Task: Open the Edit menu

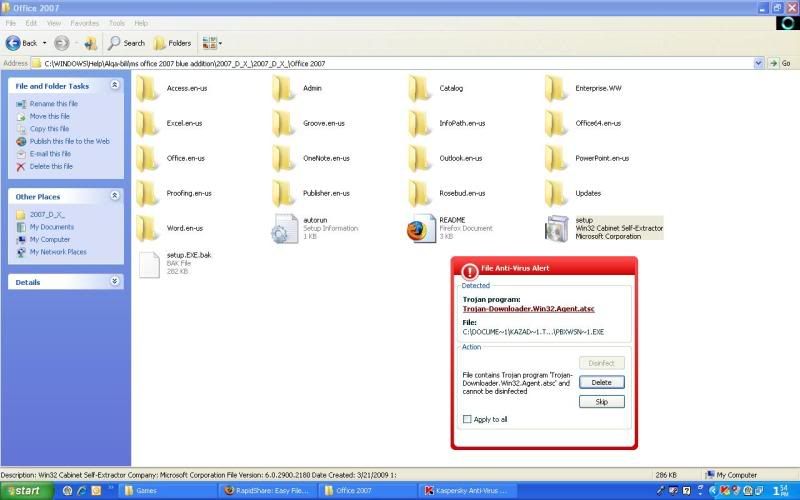Action: [x=31, y=23]
